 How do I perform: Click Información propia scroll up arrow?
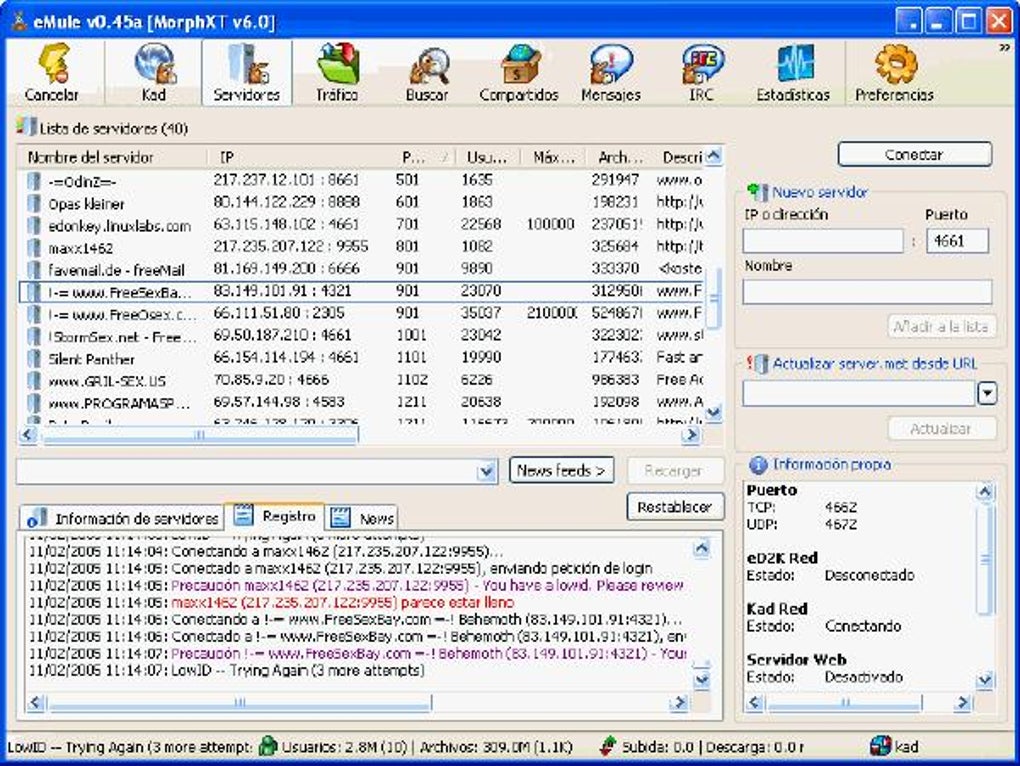coord(984,492)
